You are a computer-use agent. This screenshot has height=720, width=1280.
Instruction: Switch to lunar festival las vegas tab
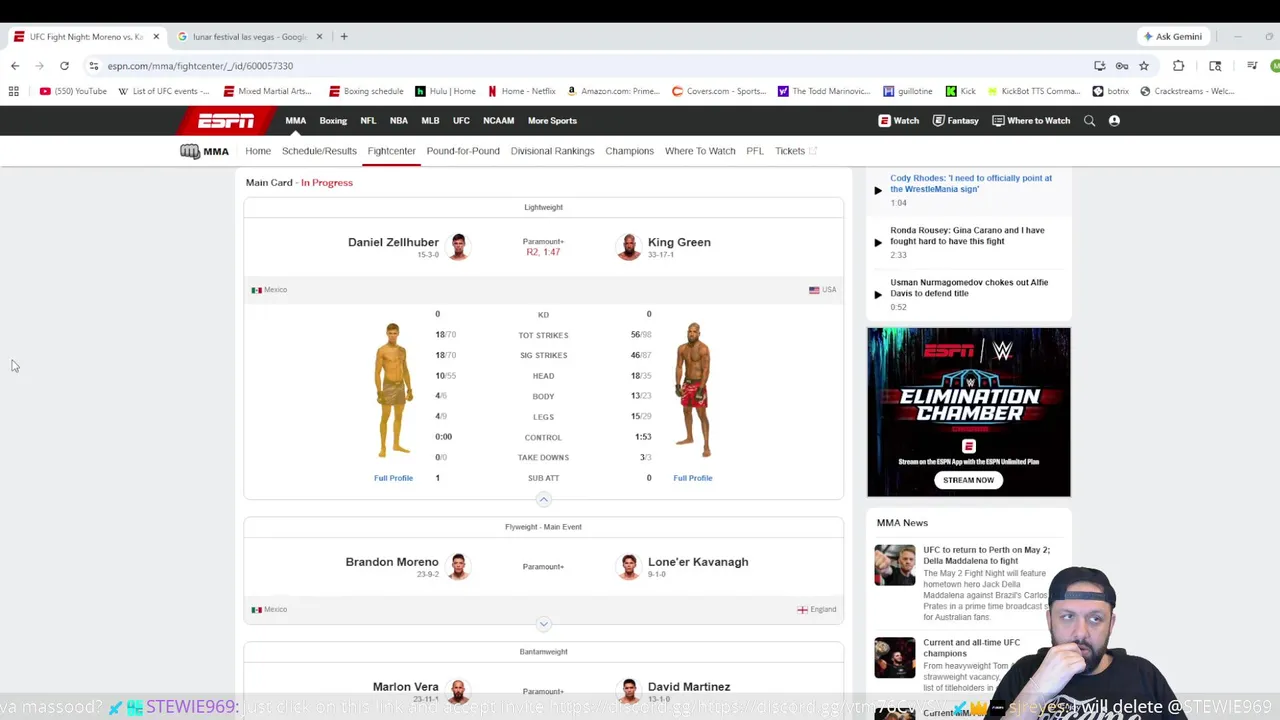[x=248, y=37]
